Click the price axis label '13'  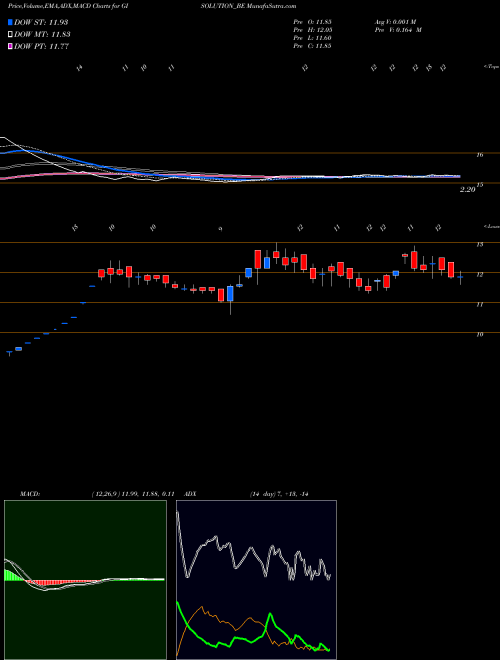pos(479,245)
